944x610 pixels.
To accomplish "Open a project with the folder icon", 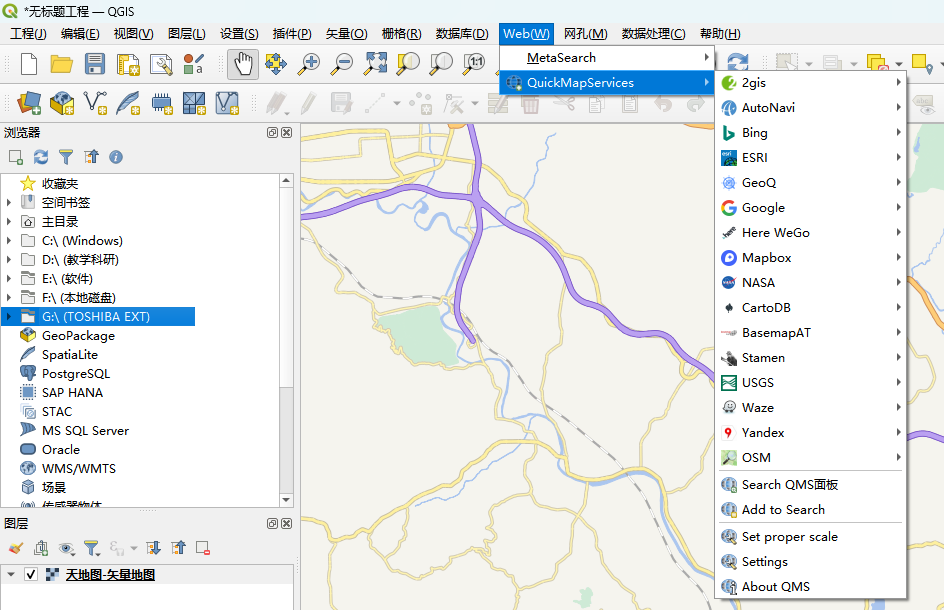I will coord(61,63).
